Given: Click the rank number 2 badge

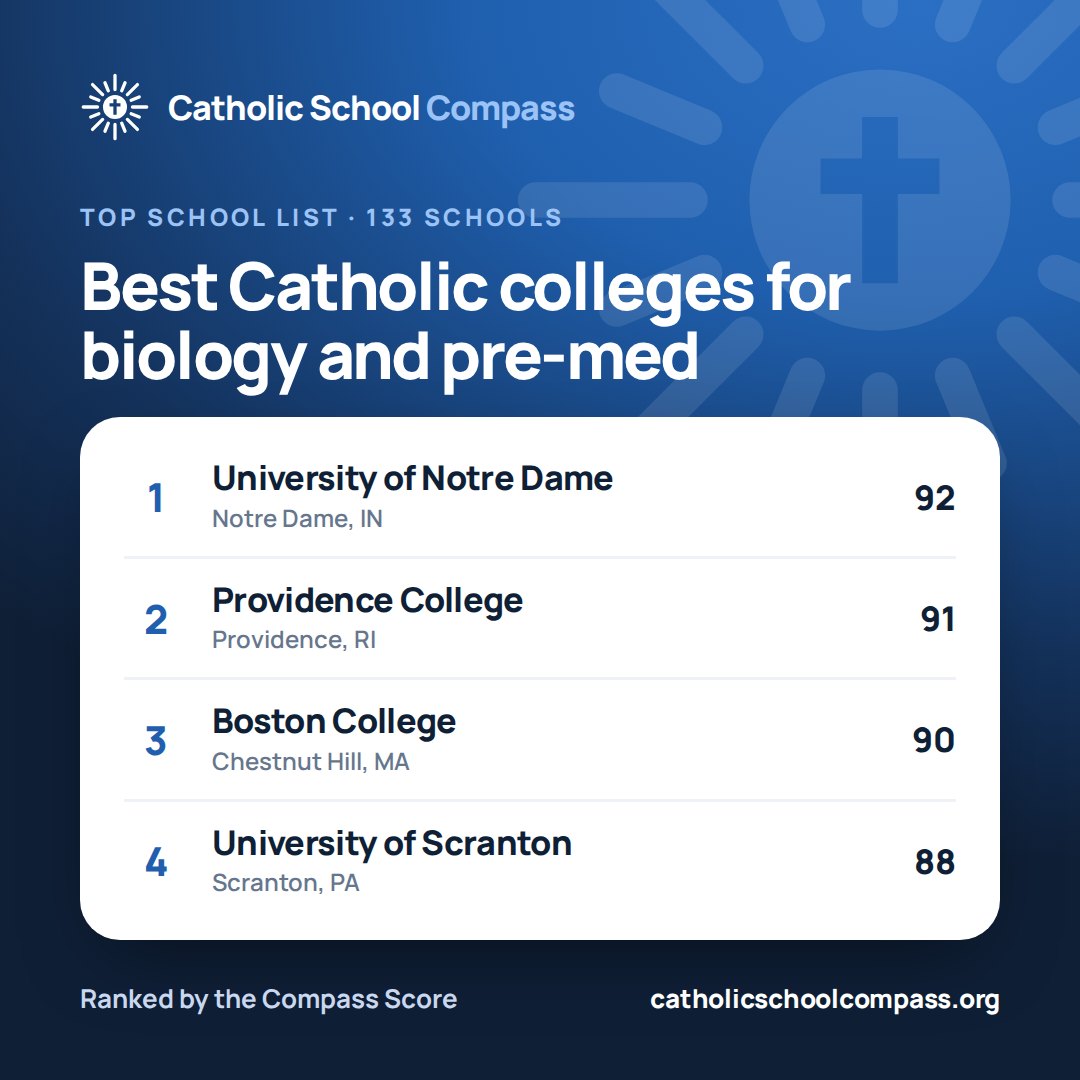Looking at the screenshot, I should (x=156, y=619).
